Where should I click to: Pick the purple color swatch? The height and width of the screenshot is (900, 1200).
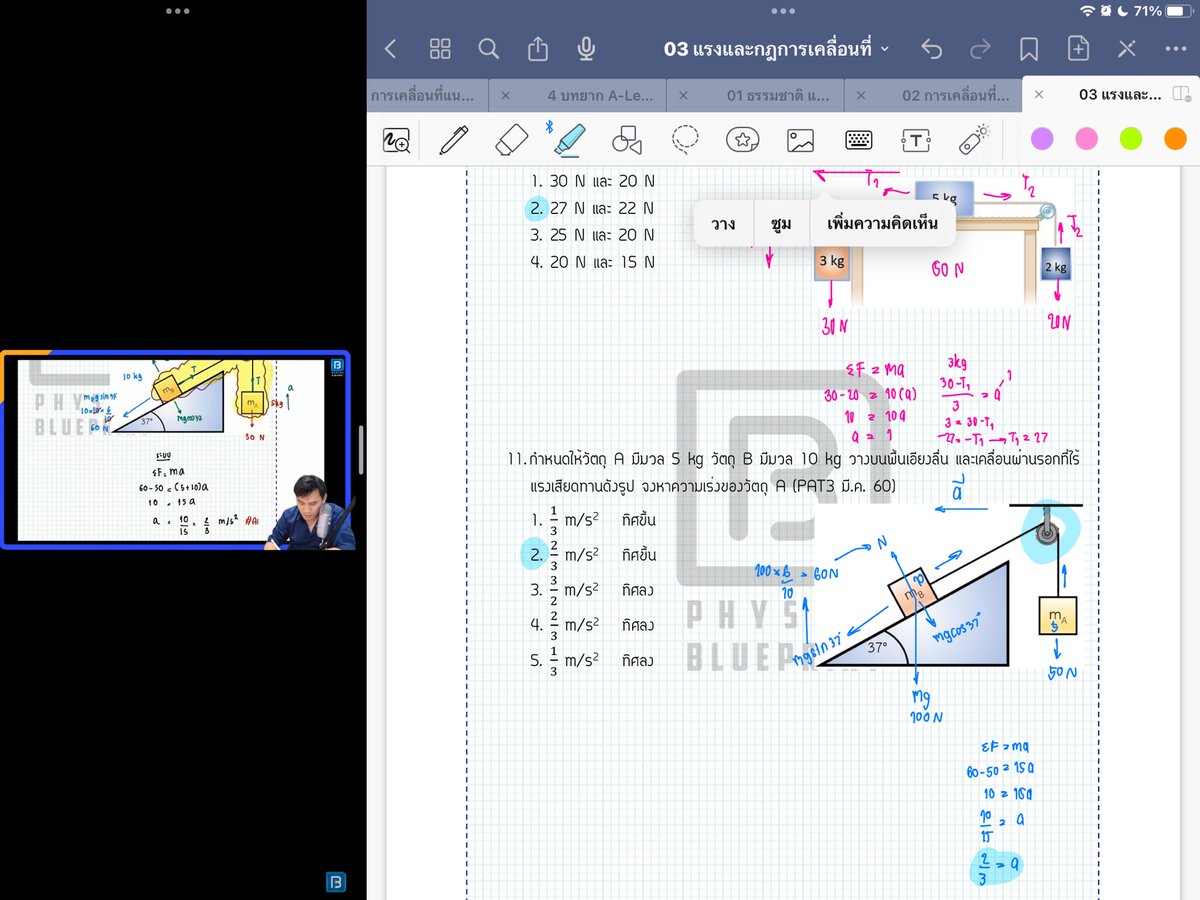click(x=1042, y=139)
